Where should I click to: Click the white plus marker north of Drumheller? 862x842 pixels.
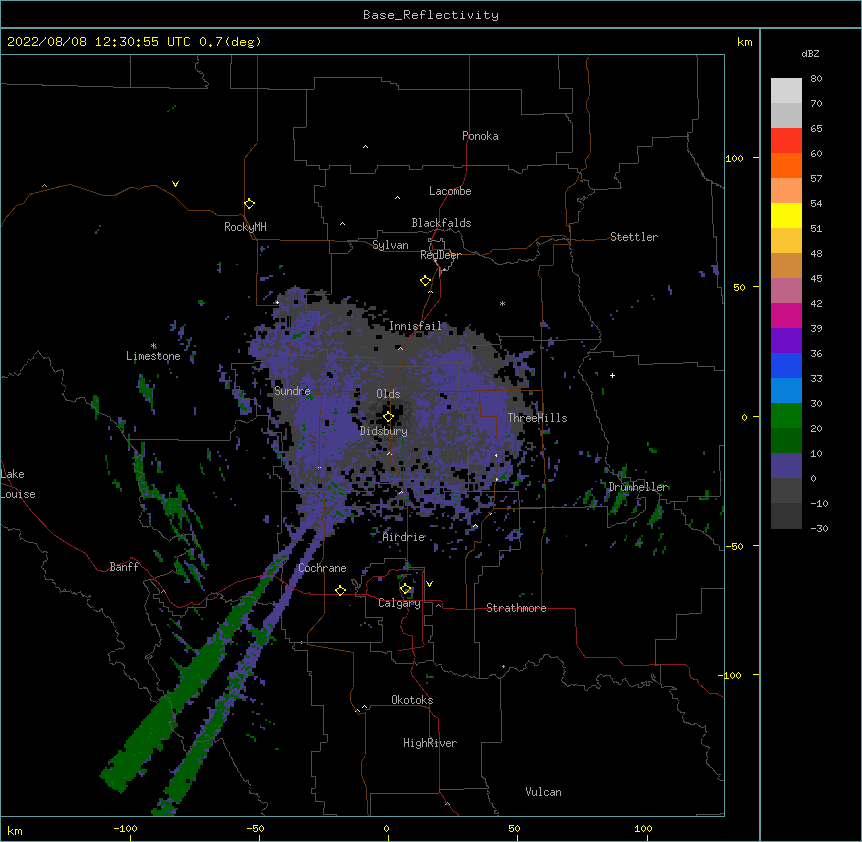[x=612, y=375]
